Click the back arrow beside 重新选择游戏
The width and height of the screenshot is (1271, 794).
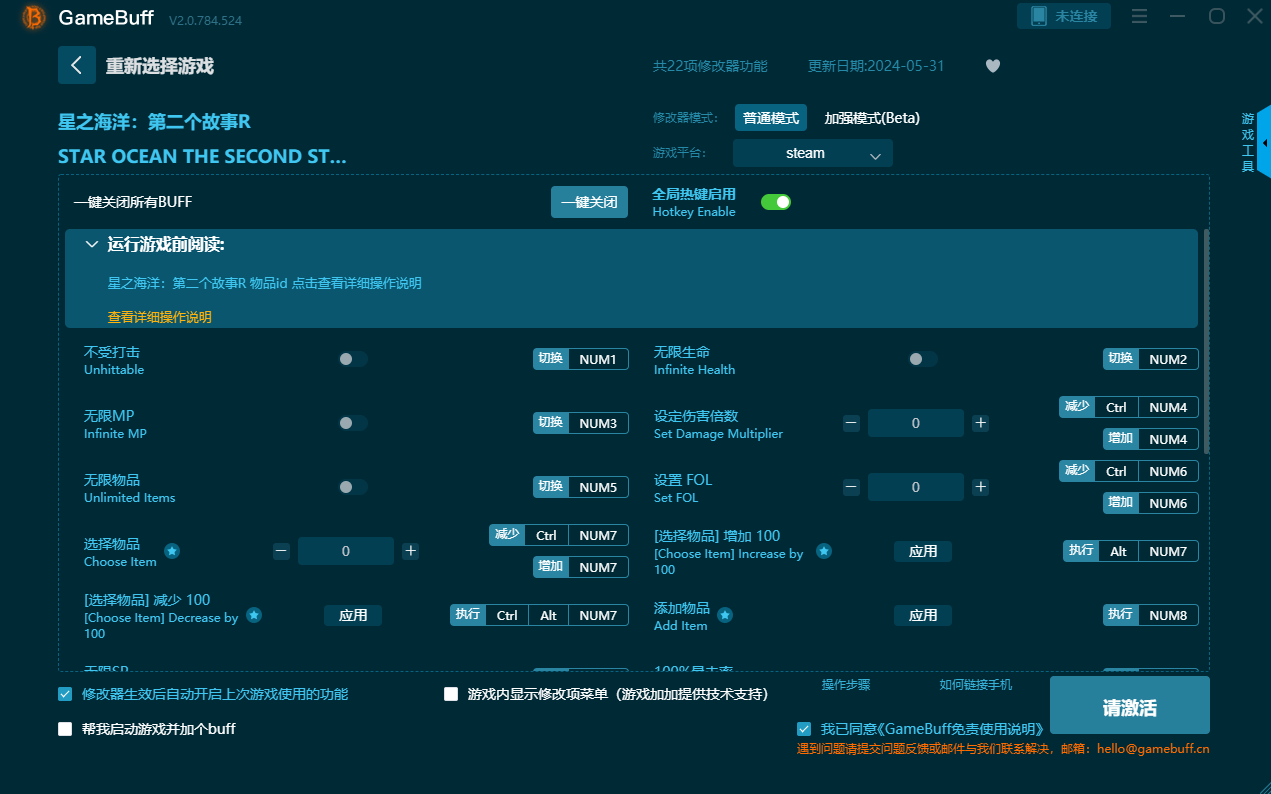point(77,65)
